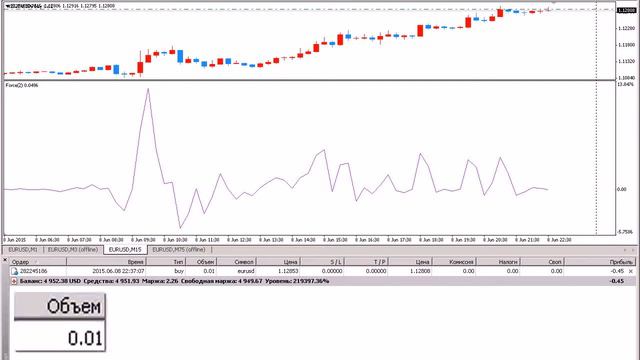
Task: Close the terminal panel with the X at its top-left corner
Action: click(x=5, y=260)
